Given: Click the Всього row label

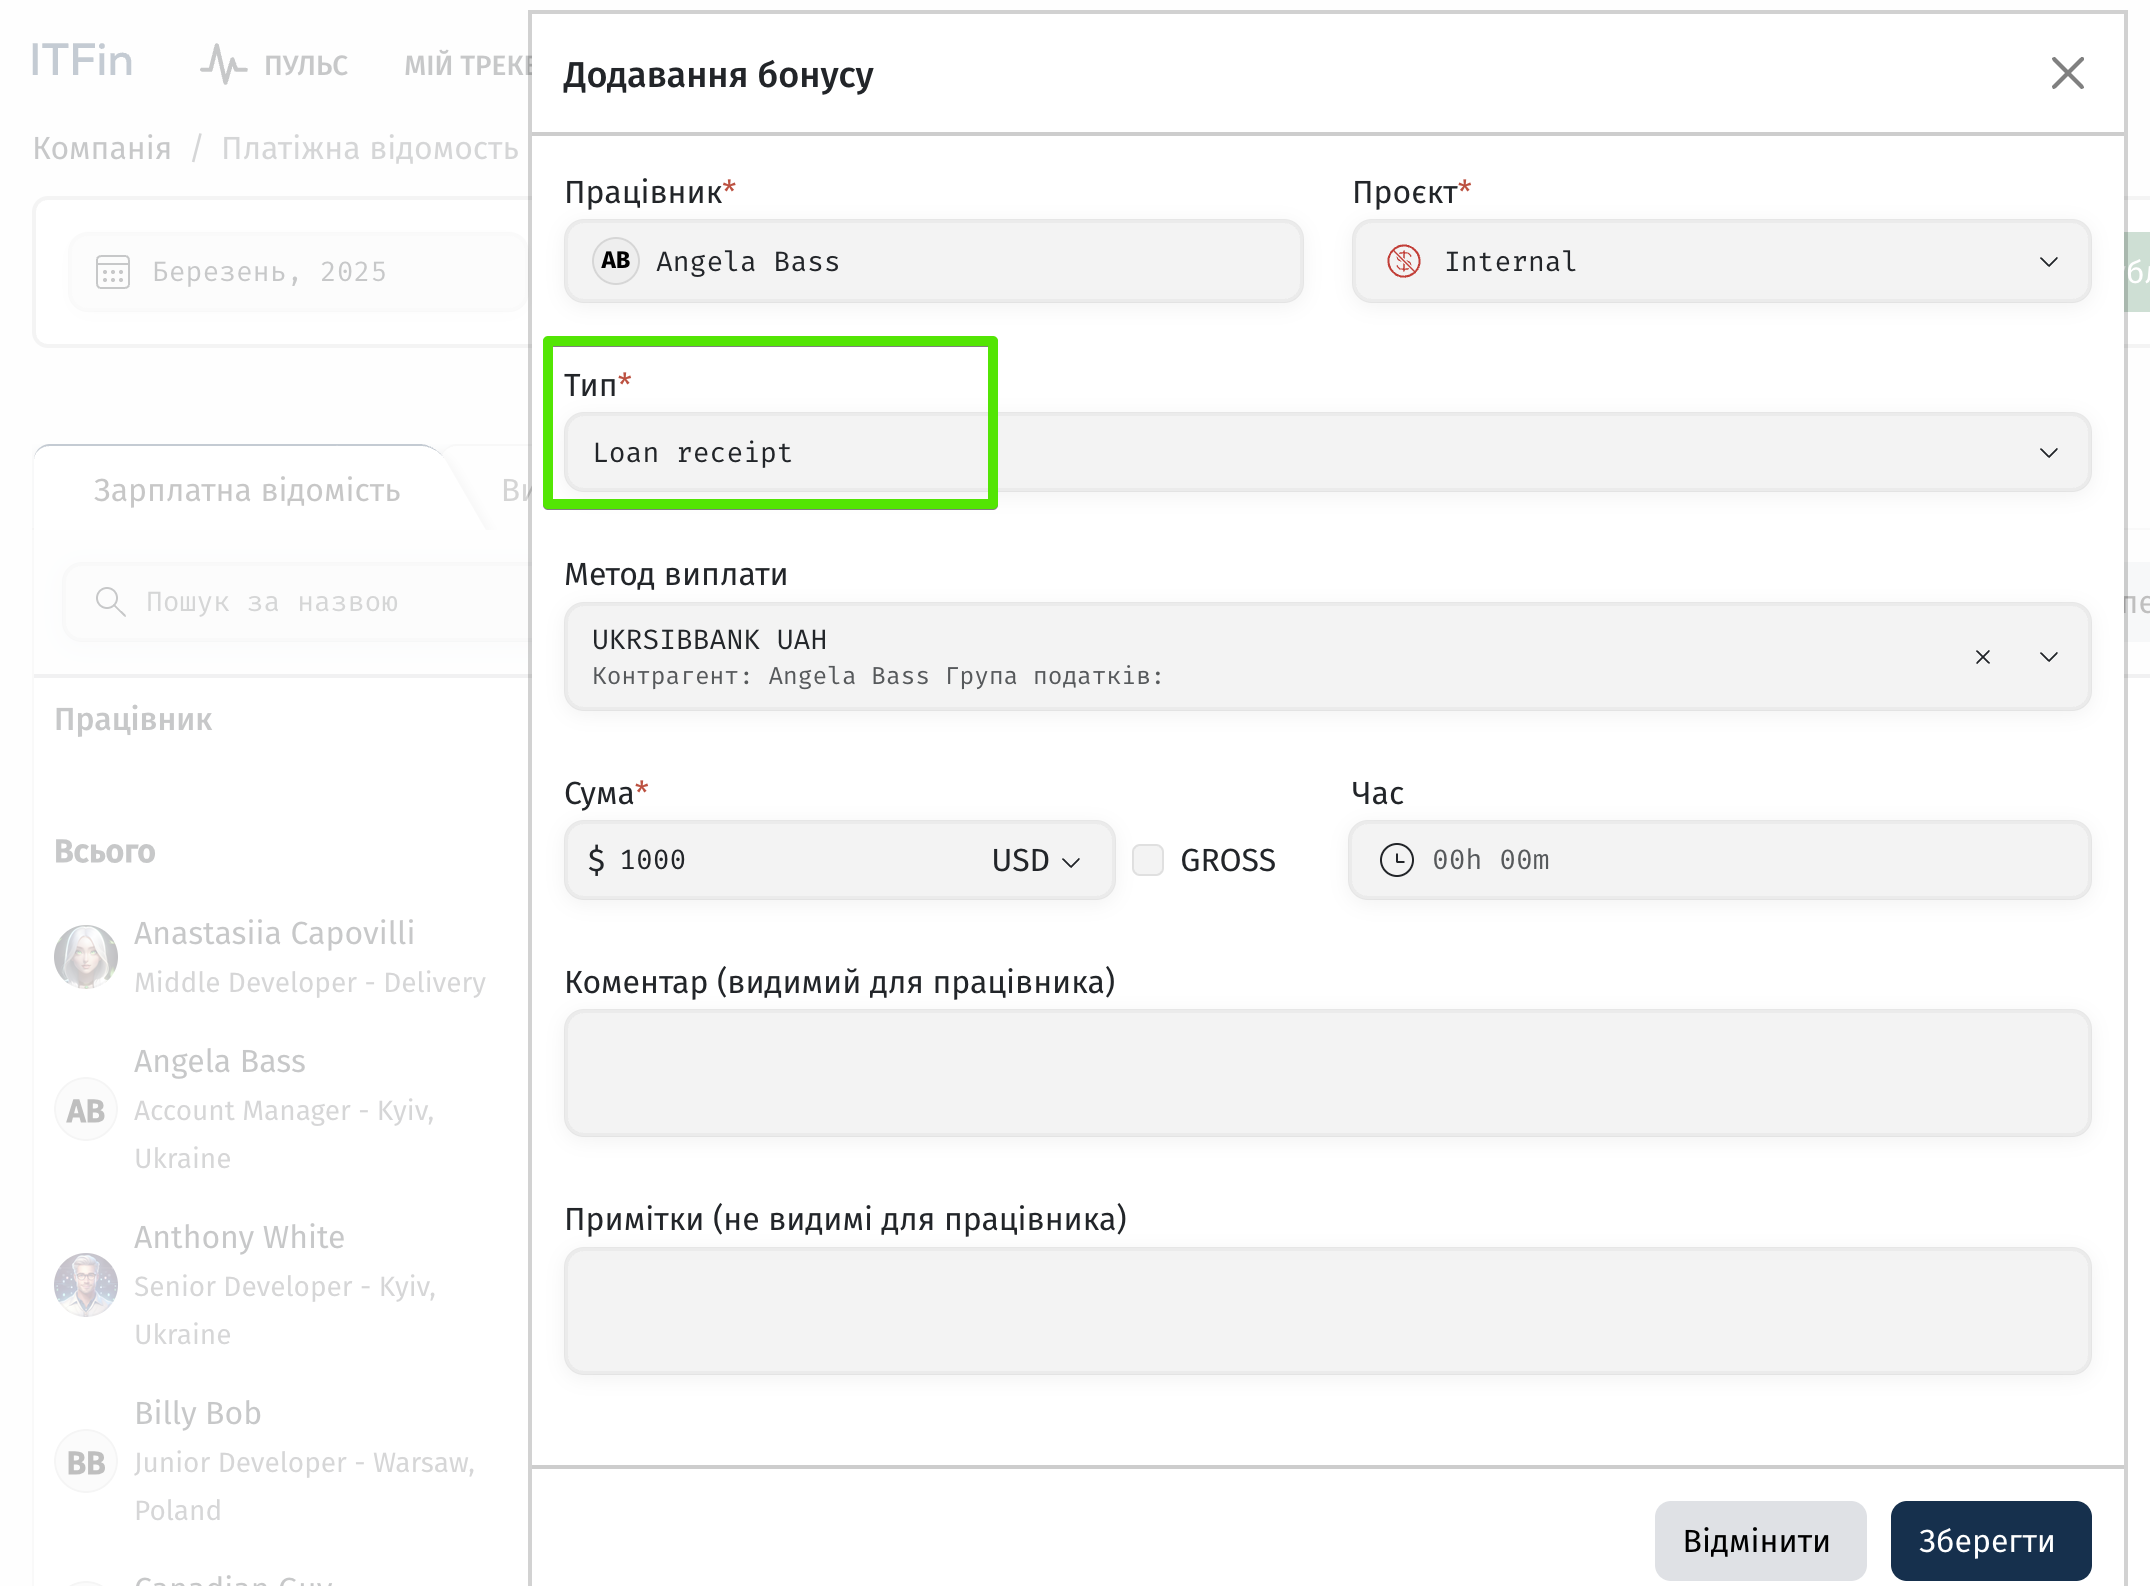Looking at the screenshot, I should tap(105, 851).
